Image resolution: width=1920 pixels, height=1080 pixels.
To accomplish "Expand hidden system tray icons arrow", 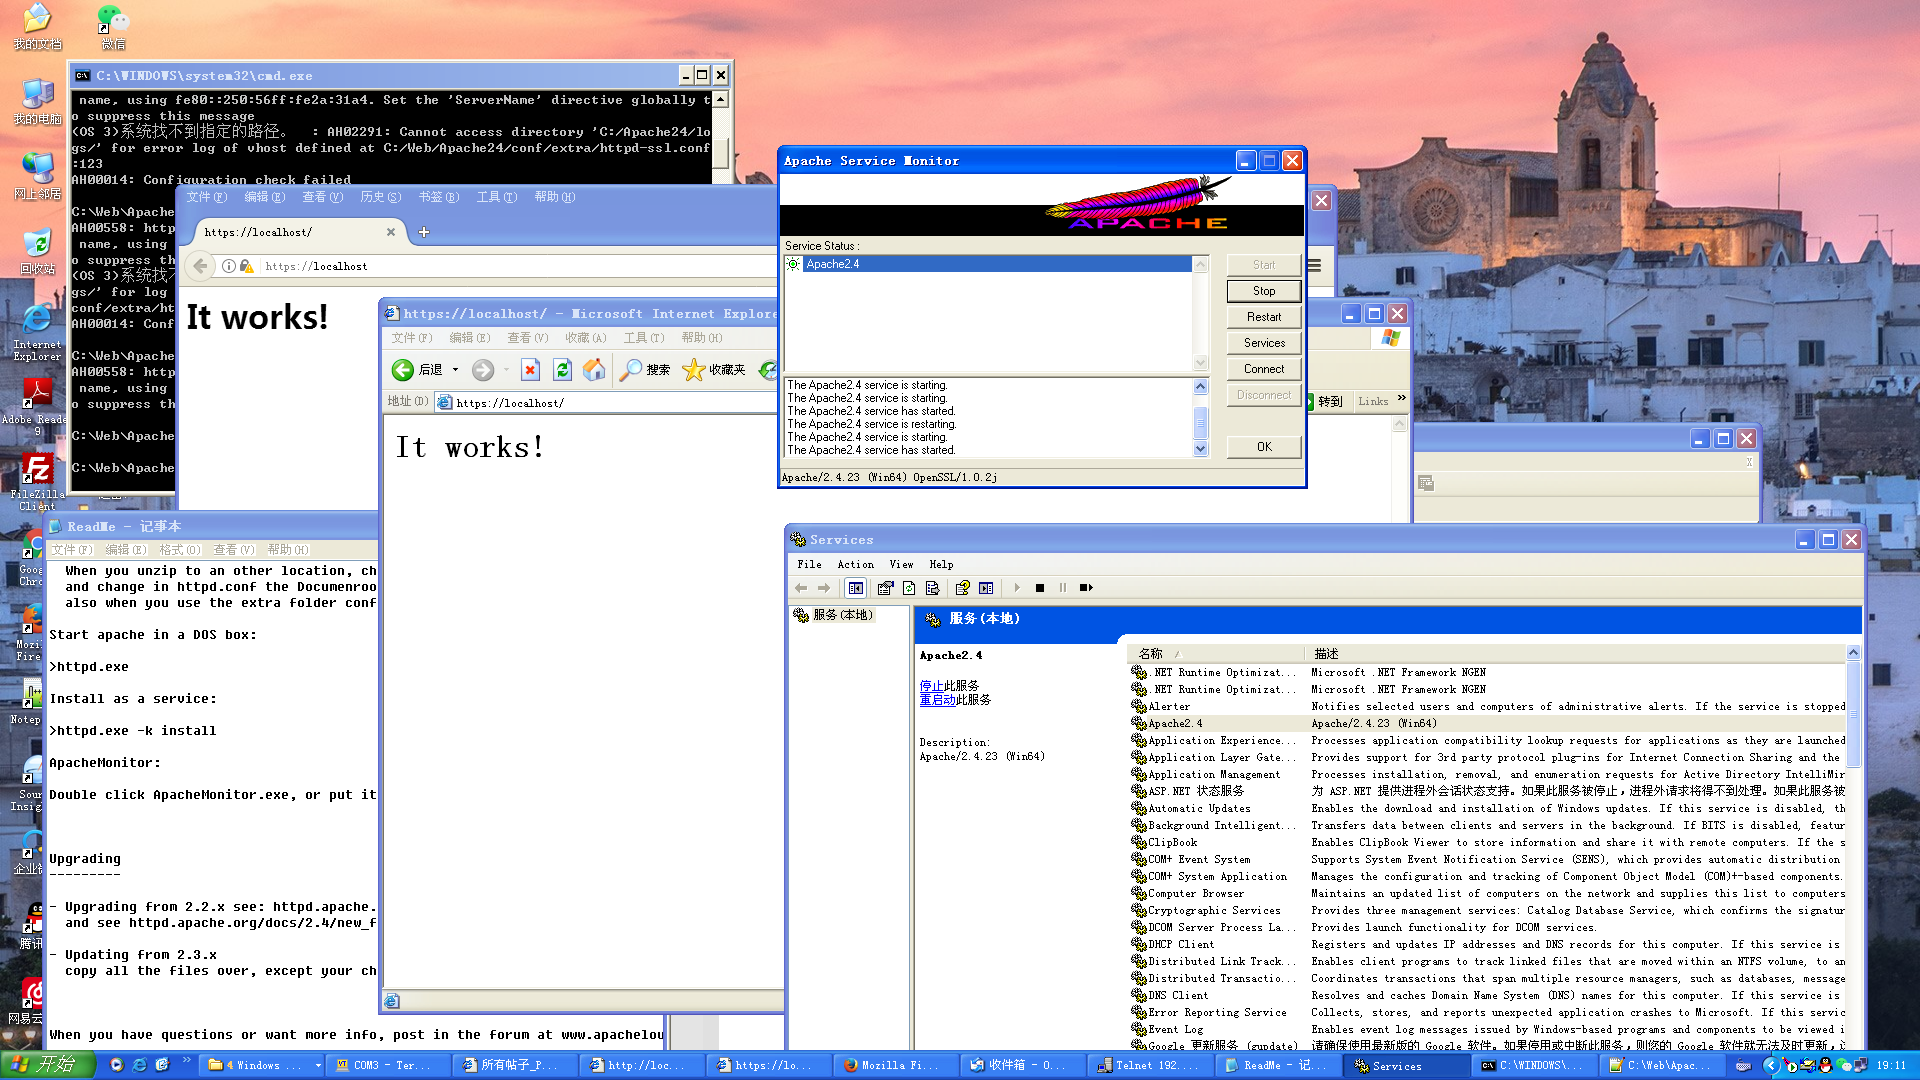I will point(1770,1066).
